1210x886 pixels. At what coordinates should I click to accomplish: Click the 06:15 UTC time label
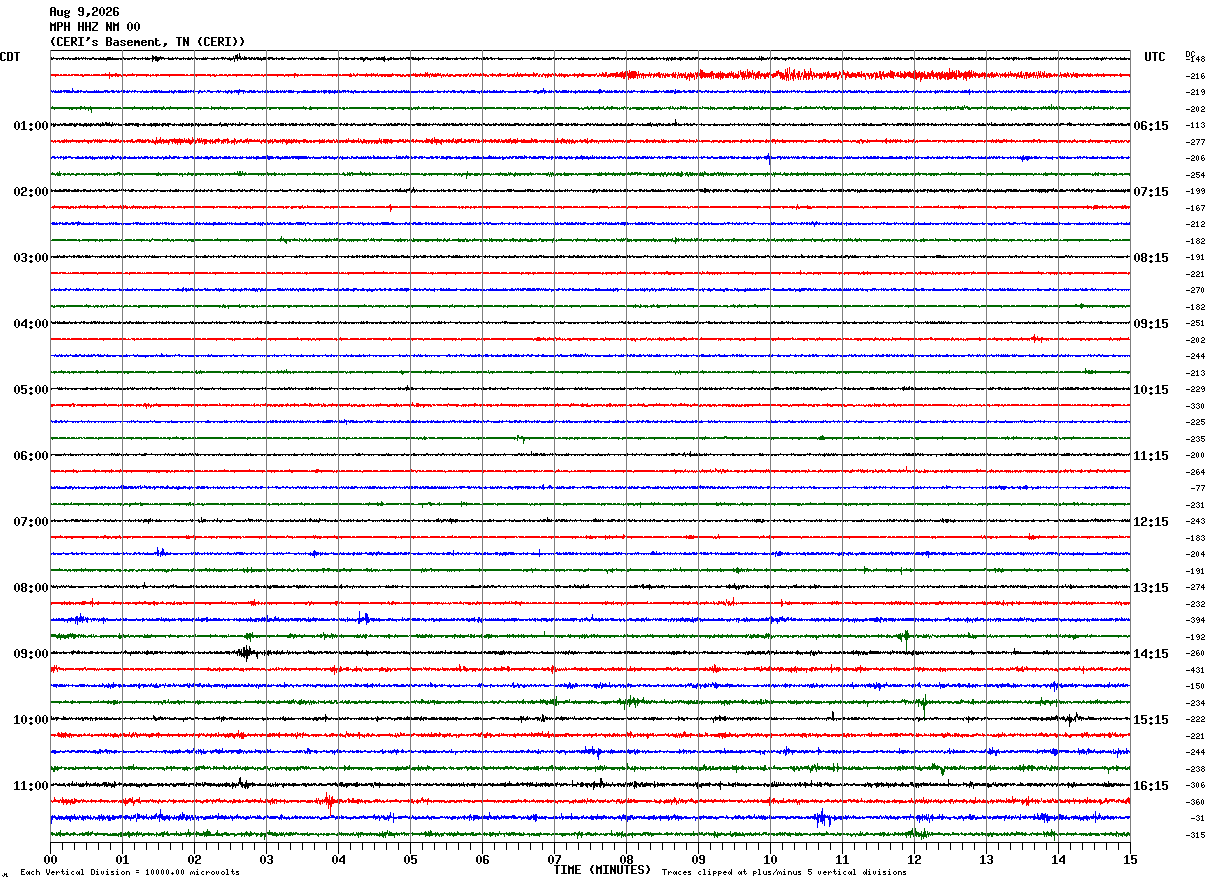[1150, 126]
